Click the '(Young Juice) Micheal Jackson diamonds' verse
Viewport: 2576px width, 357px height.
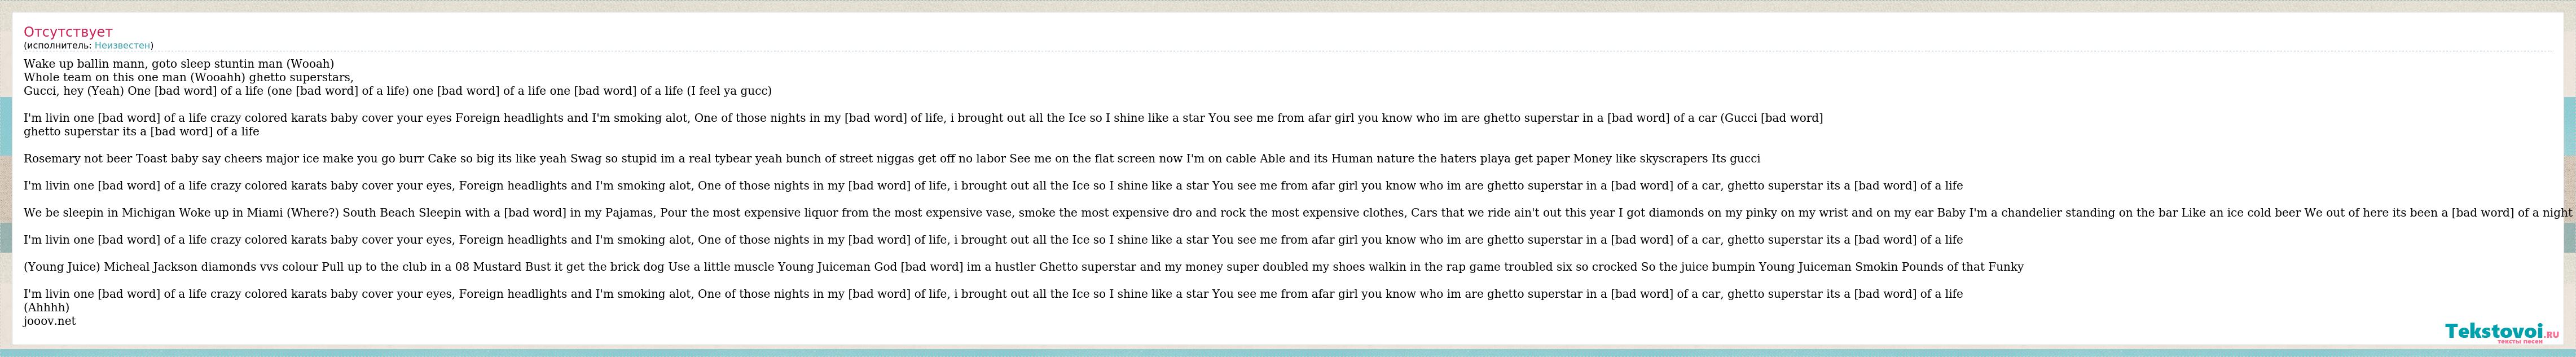coord(1024,267)
